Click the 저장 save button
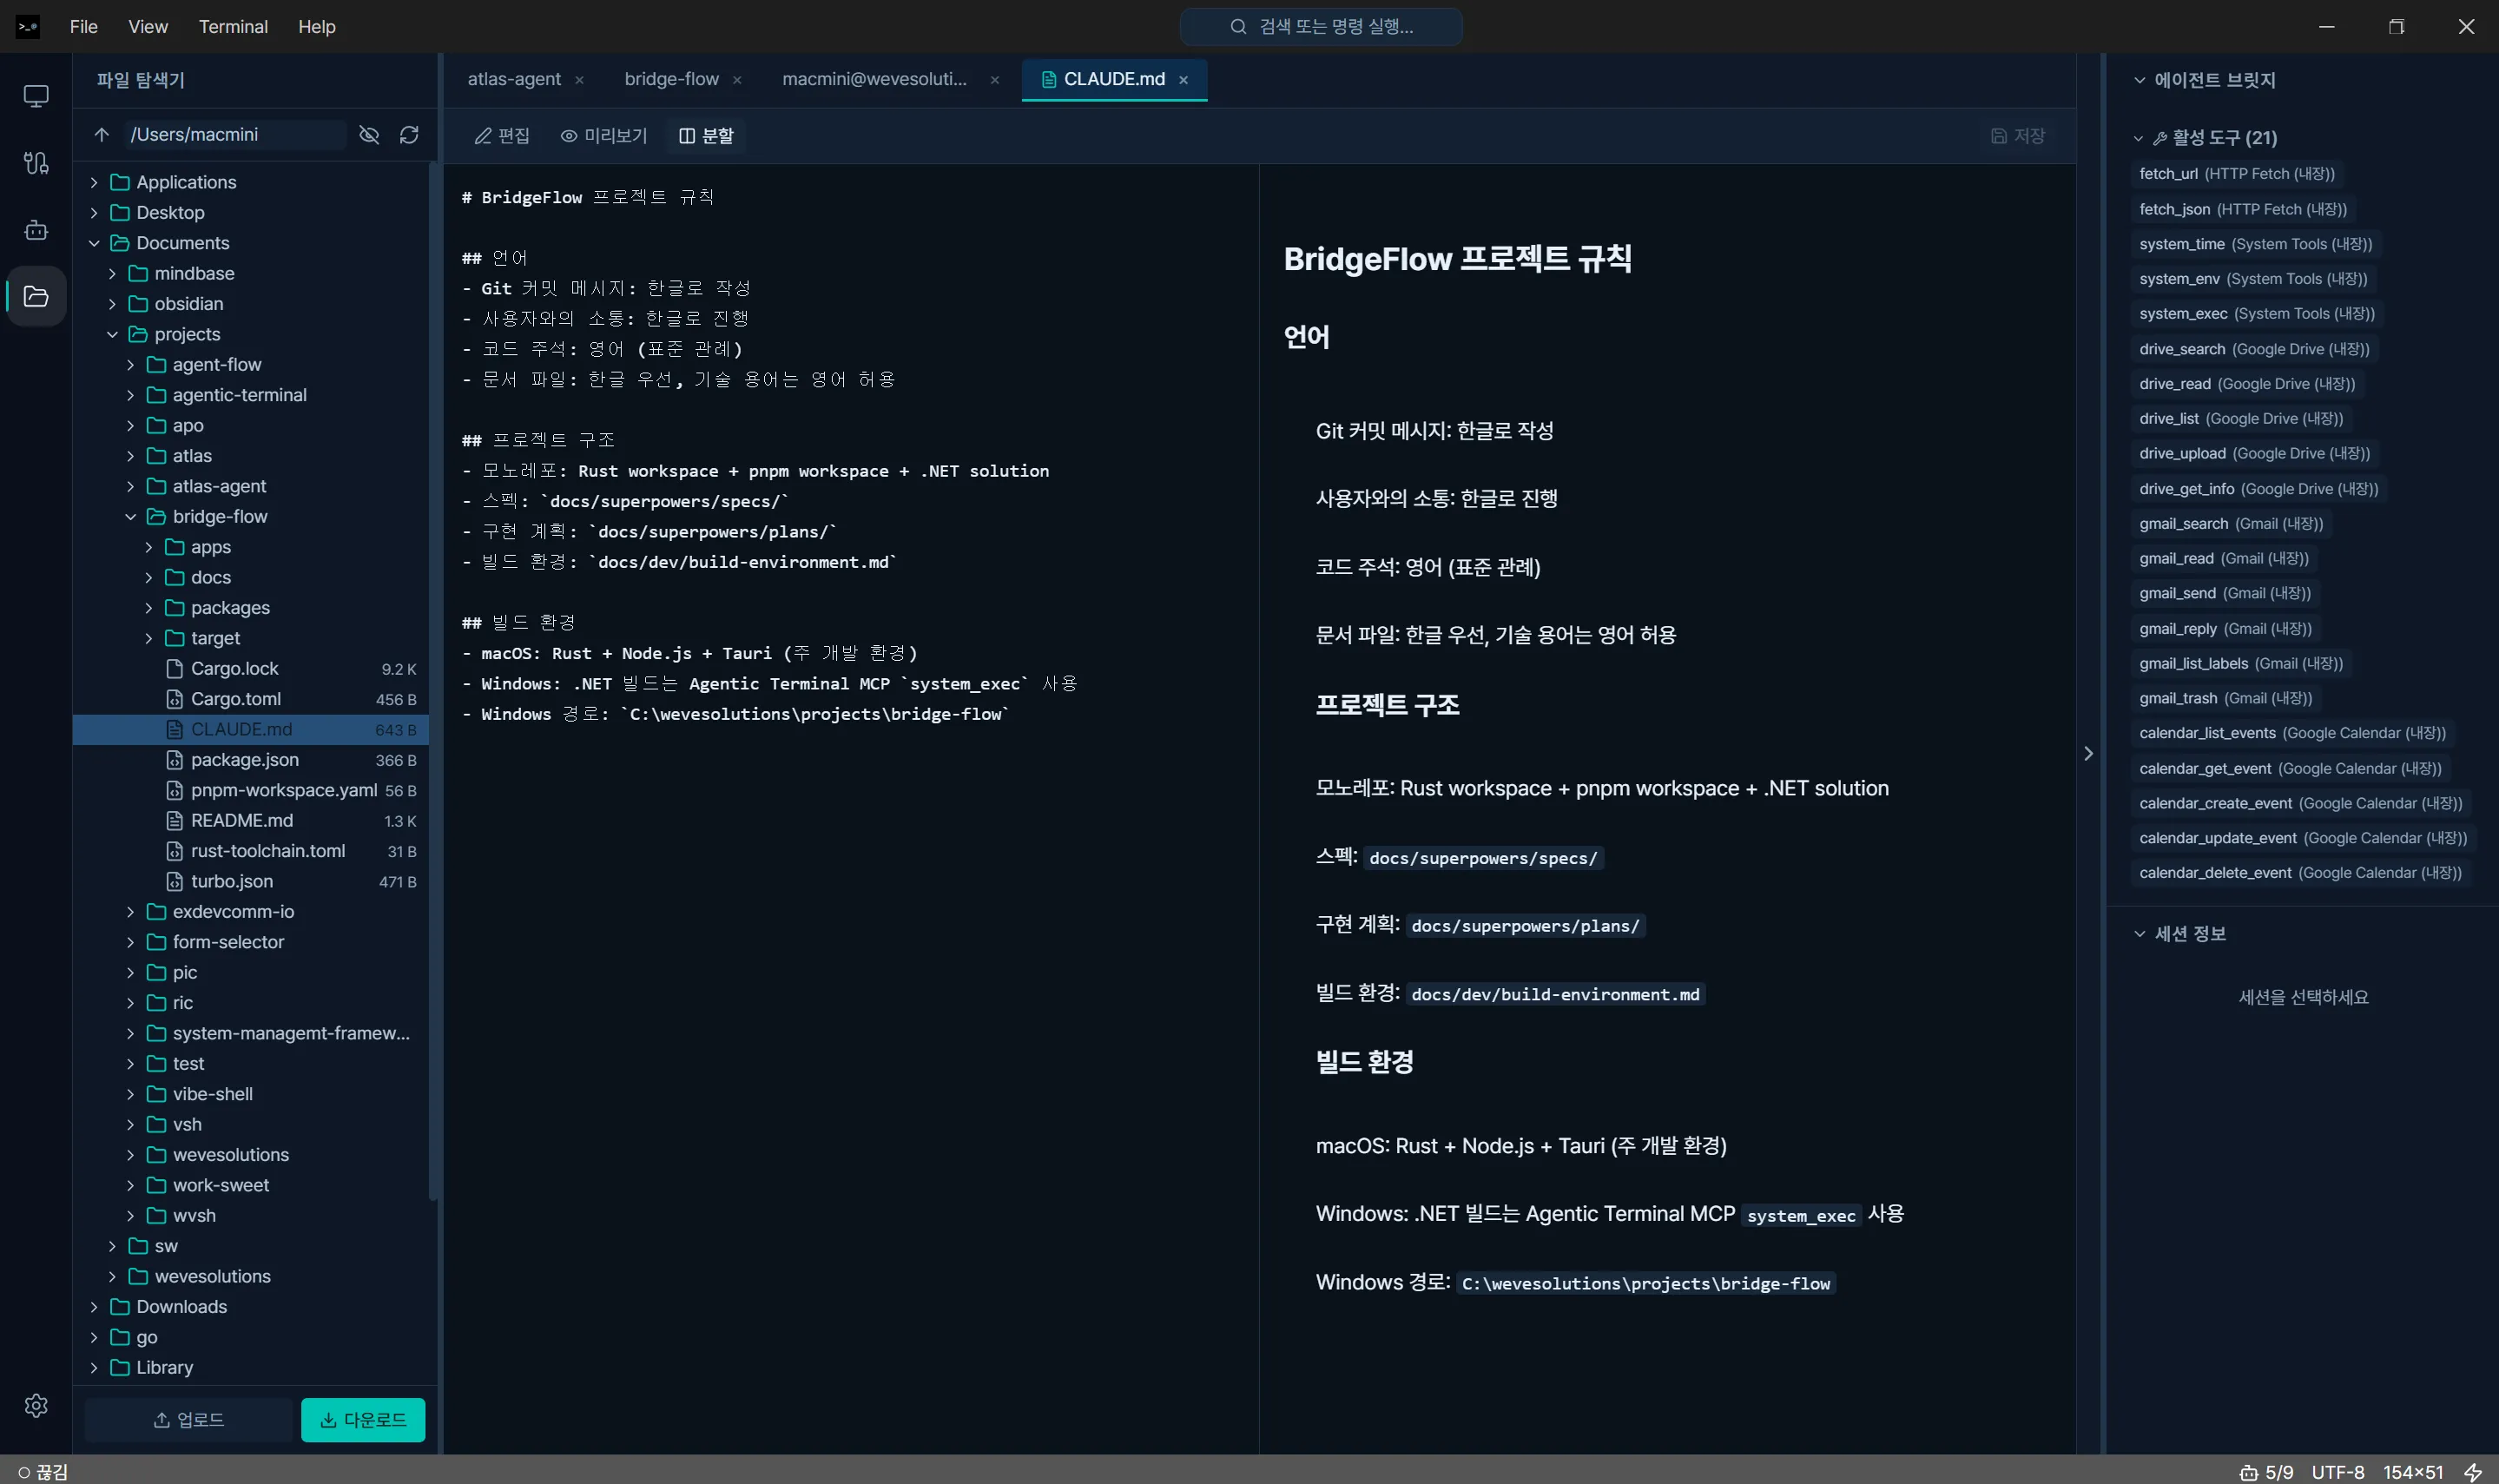The width and height of the screenshot is (2499, 1484). coord(2019,135)
